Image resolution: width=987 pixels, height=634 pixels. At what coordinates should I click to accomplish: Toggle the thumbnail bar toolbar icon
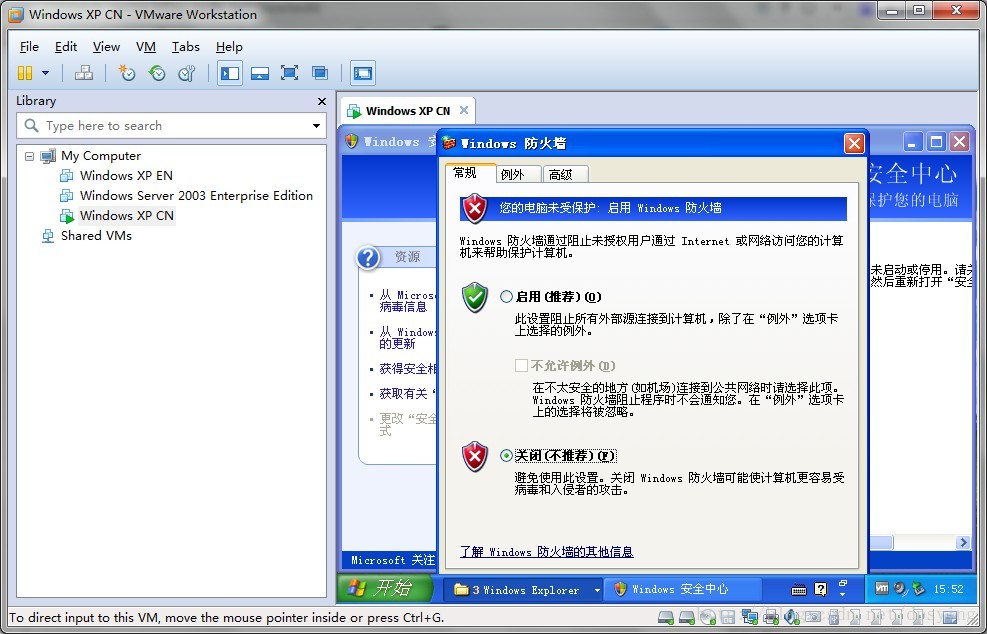tap(259, 73)
